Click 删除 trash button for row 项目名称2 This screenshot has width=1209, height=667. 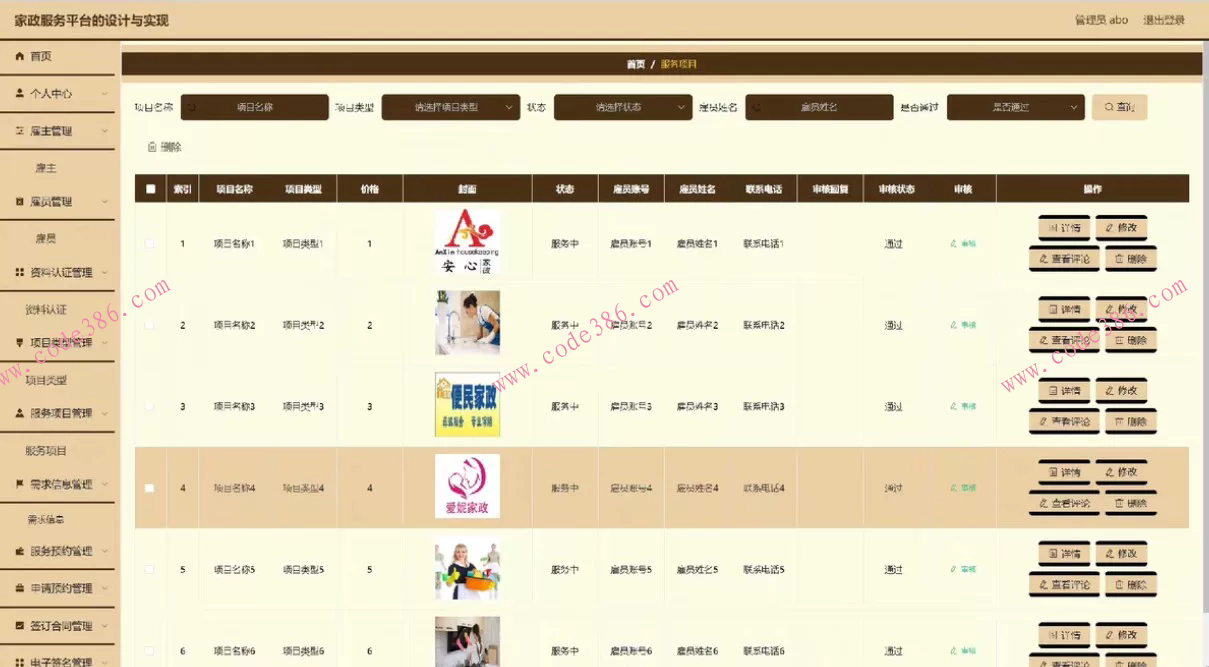tap(1131, 340)
